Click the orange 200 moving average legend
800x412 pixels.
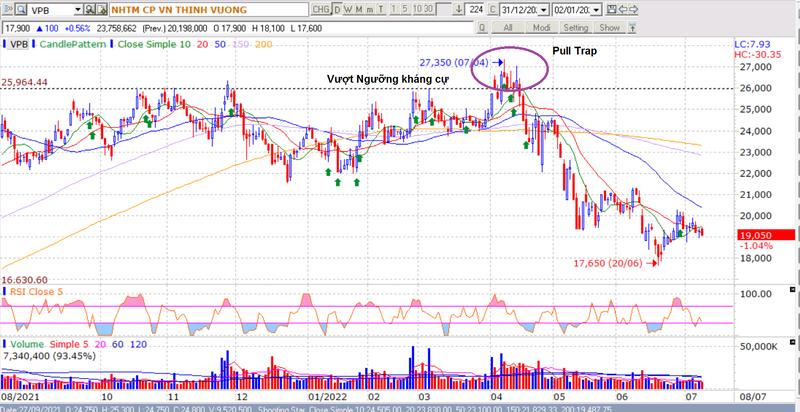[264, 44]
